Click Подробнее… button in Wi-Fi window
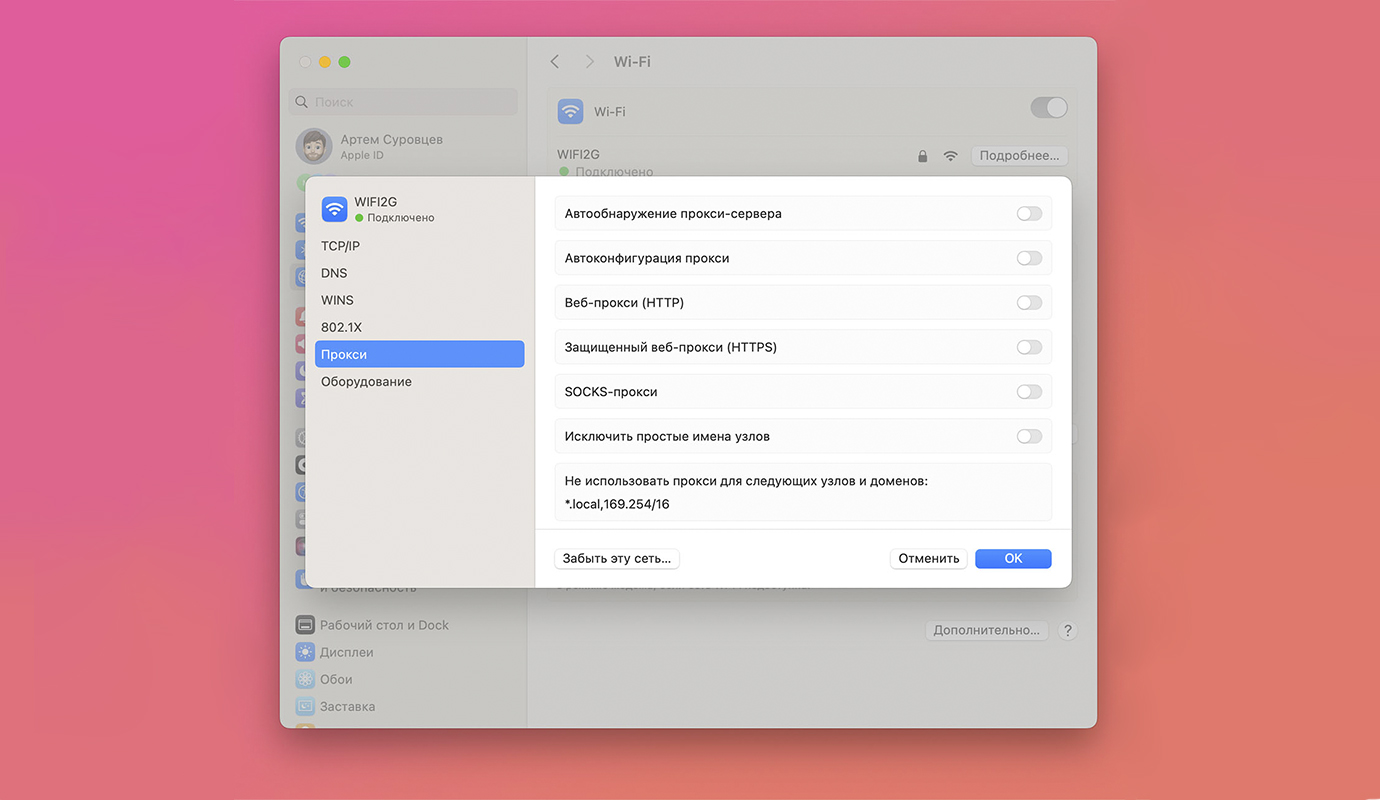The image size is (1380, 800). pyautogui.click(x=1019, y=156)
